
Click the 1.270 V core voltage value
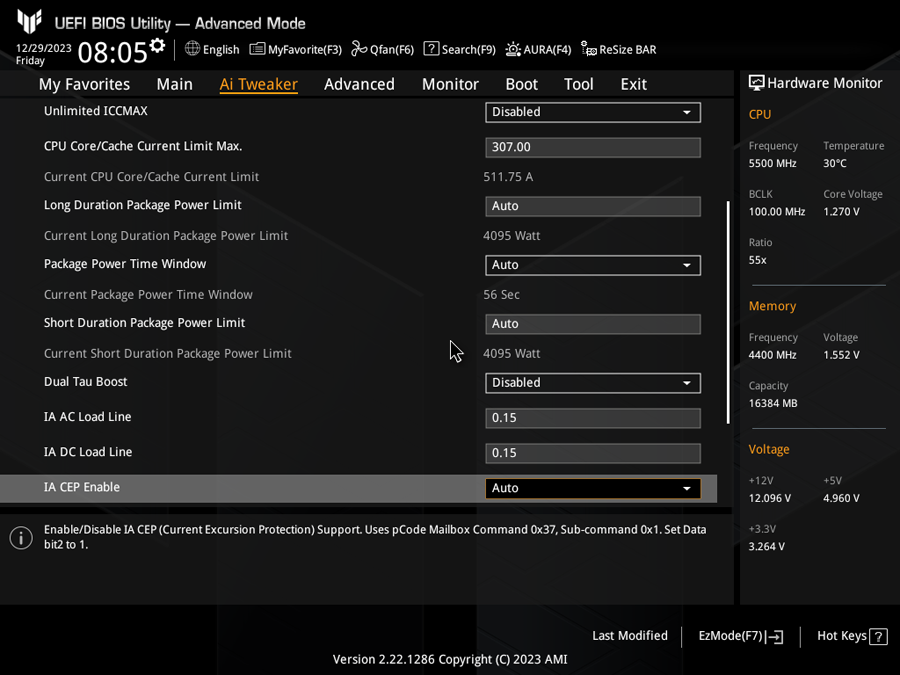(841, 212)
